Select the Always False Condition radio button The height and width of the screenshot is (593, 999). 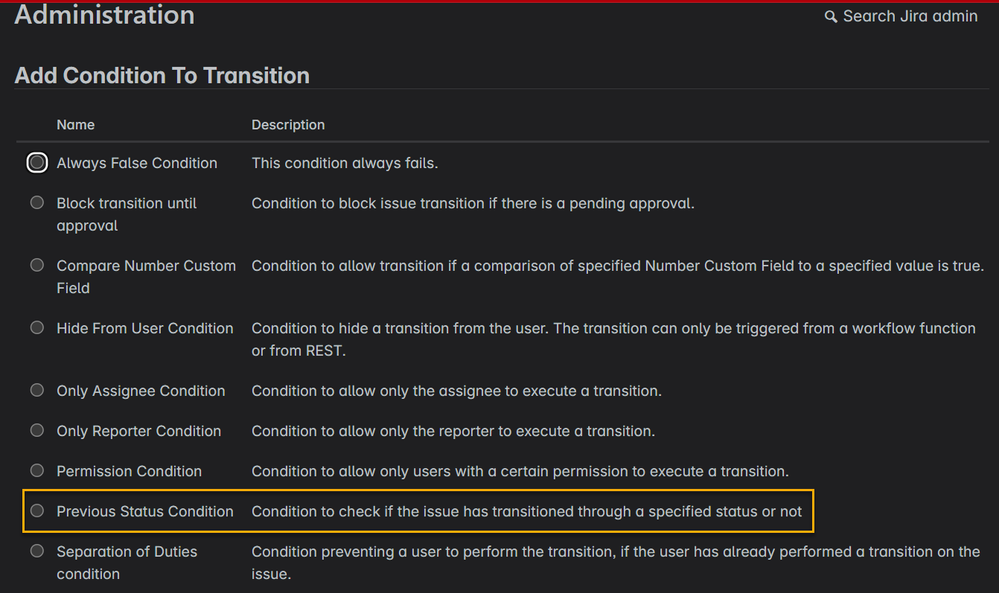37,163
